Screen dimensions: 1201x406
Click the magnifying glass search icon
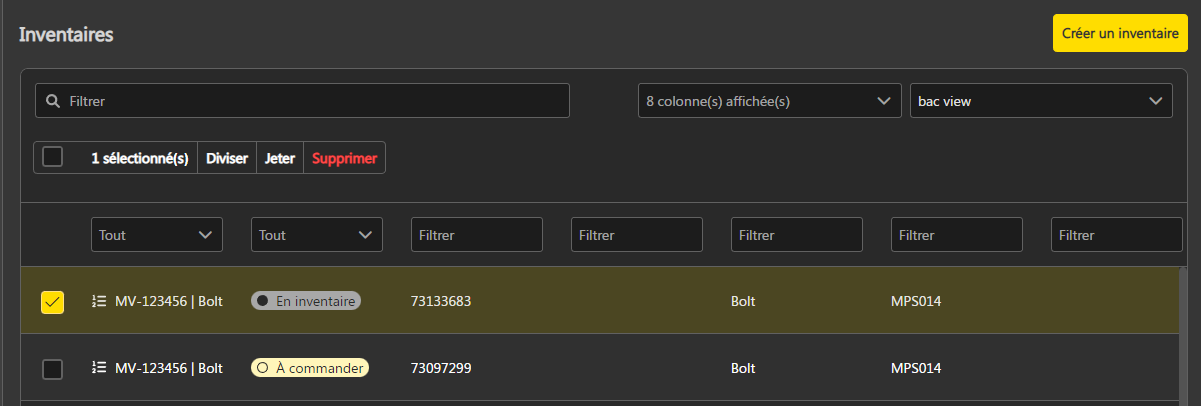[53, 101]
